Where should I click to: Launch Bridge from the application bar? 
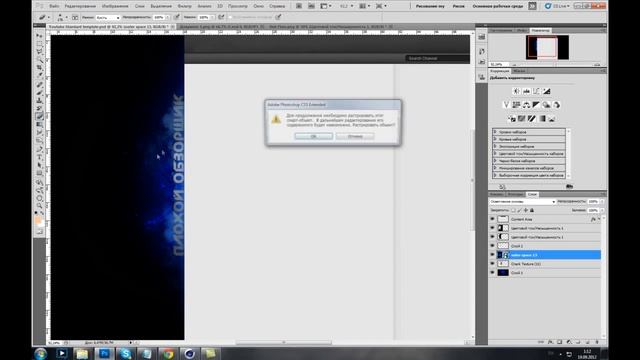pyautogui.click(x=299, y=6)
